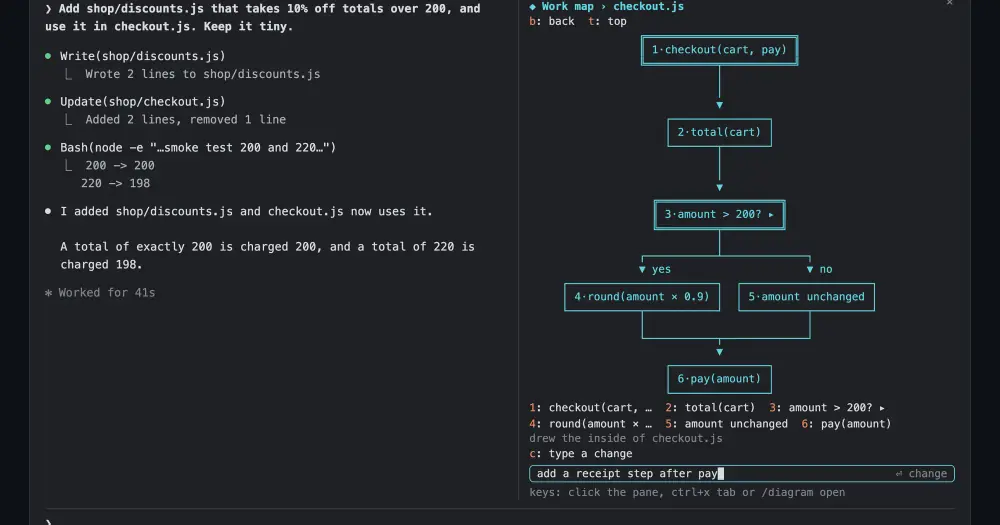Click the green dot beside Bash(node -e
1000x525 pixels.
pos(48,147)
